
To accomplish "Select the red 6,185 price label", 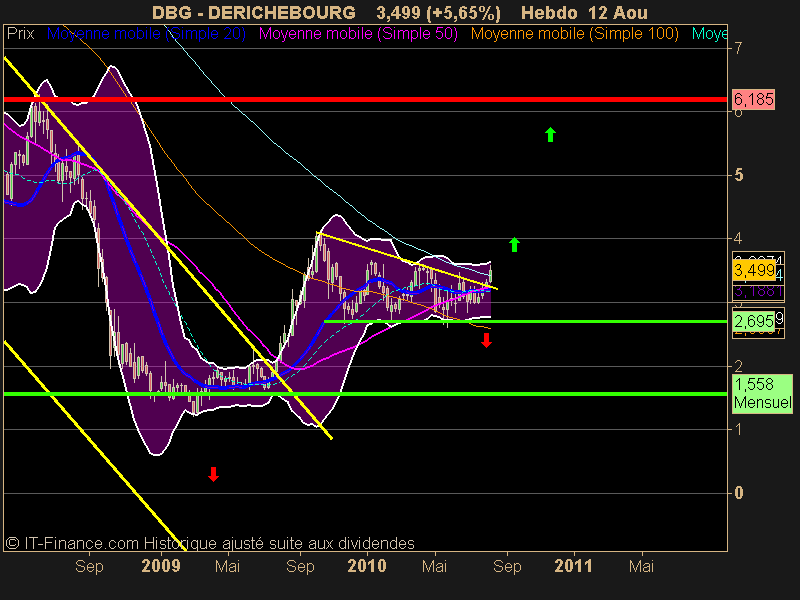I will click(x=754, y=99).
